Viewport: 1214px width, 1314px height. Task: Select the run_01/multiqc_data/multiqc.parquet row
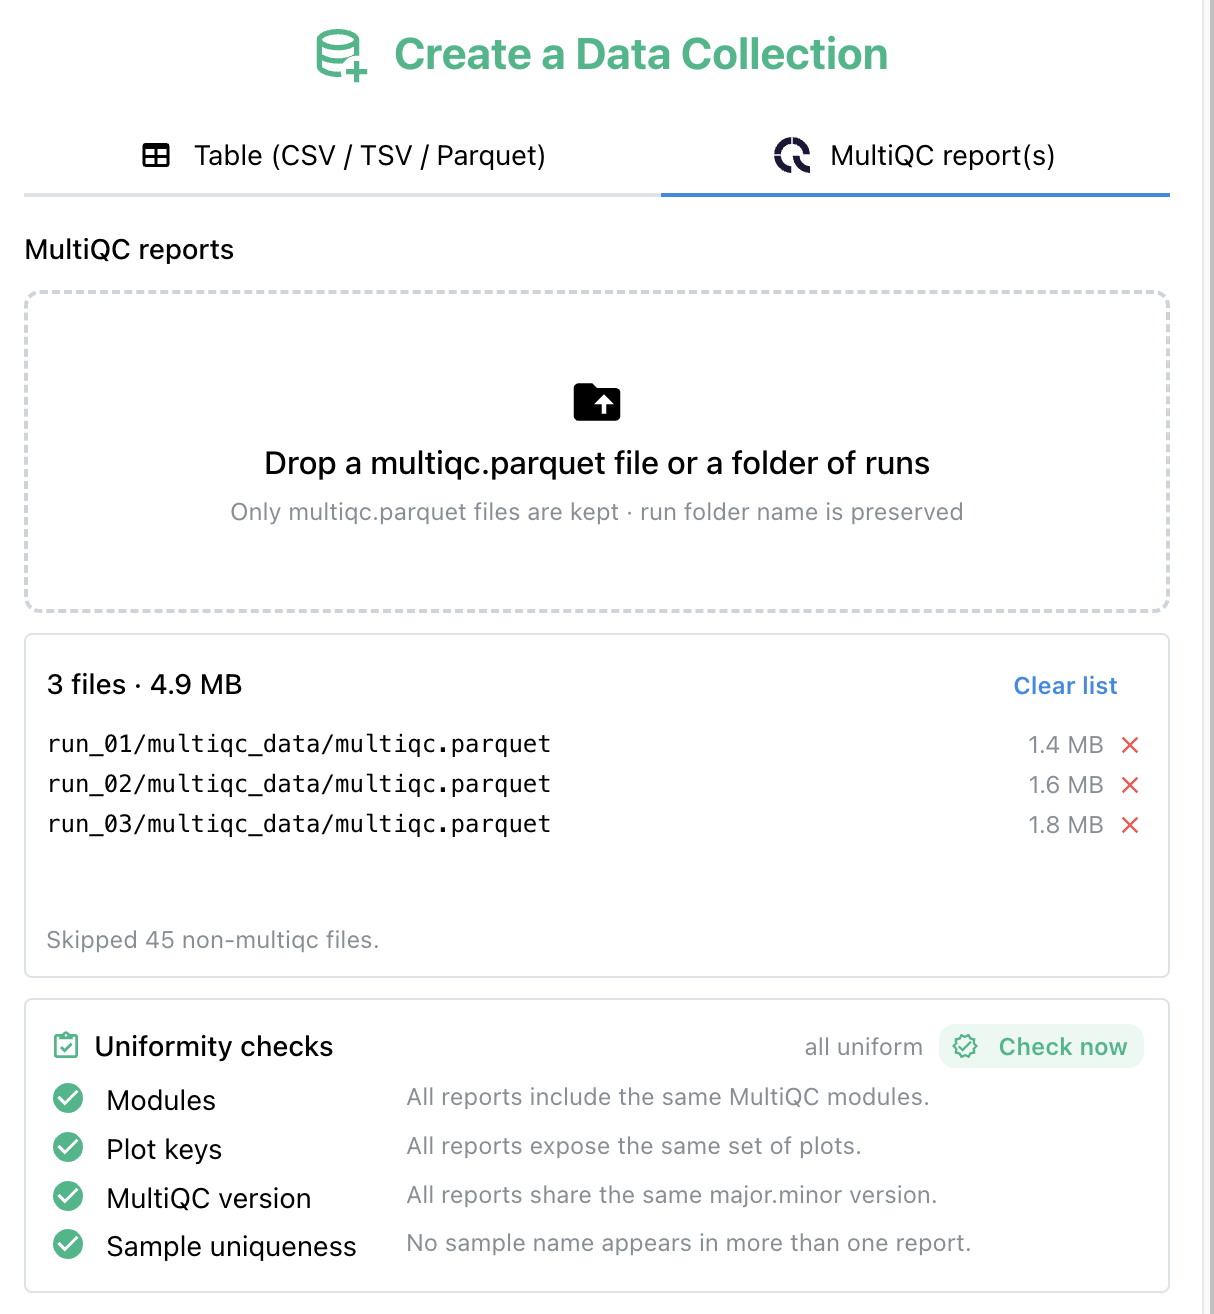pos(594,745)
